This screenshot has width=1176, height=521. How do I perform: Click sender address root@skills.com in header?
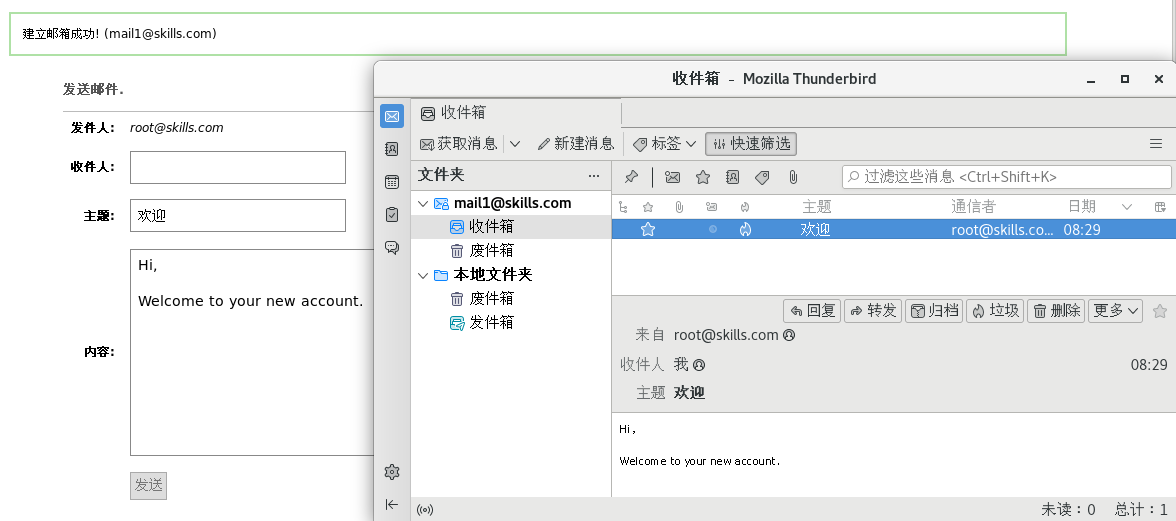[726, 335]
